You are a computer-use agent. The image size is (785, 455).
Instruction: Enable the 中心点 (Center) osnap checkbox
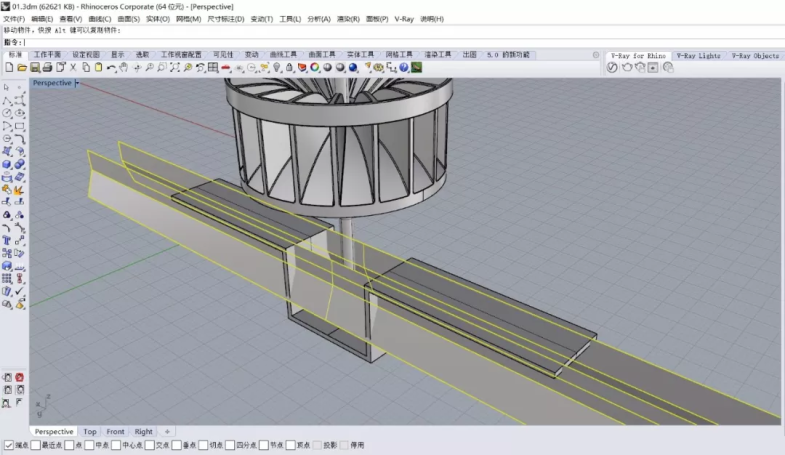(115, 445)
